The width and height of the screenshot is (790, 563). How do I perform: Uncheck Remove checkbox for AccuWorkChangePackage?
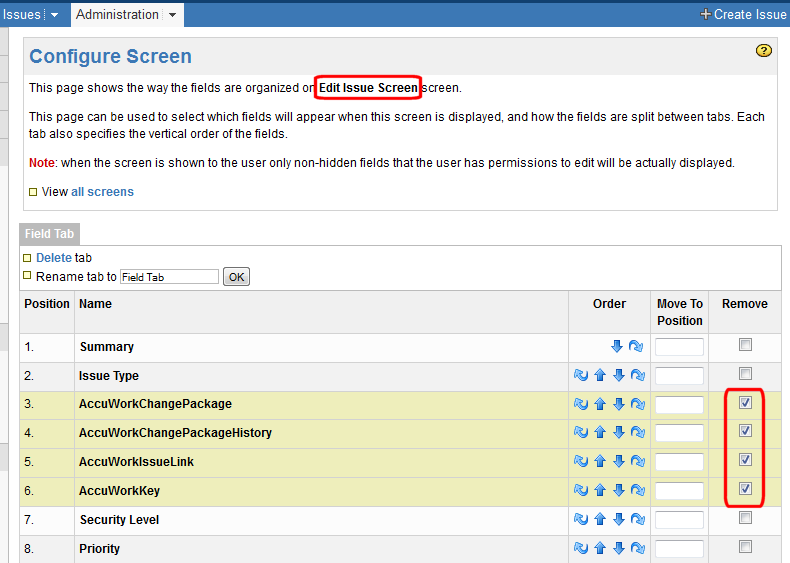click(745, 403)
